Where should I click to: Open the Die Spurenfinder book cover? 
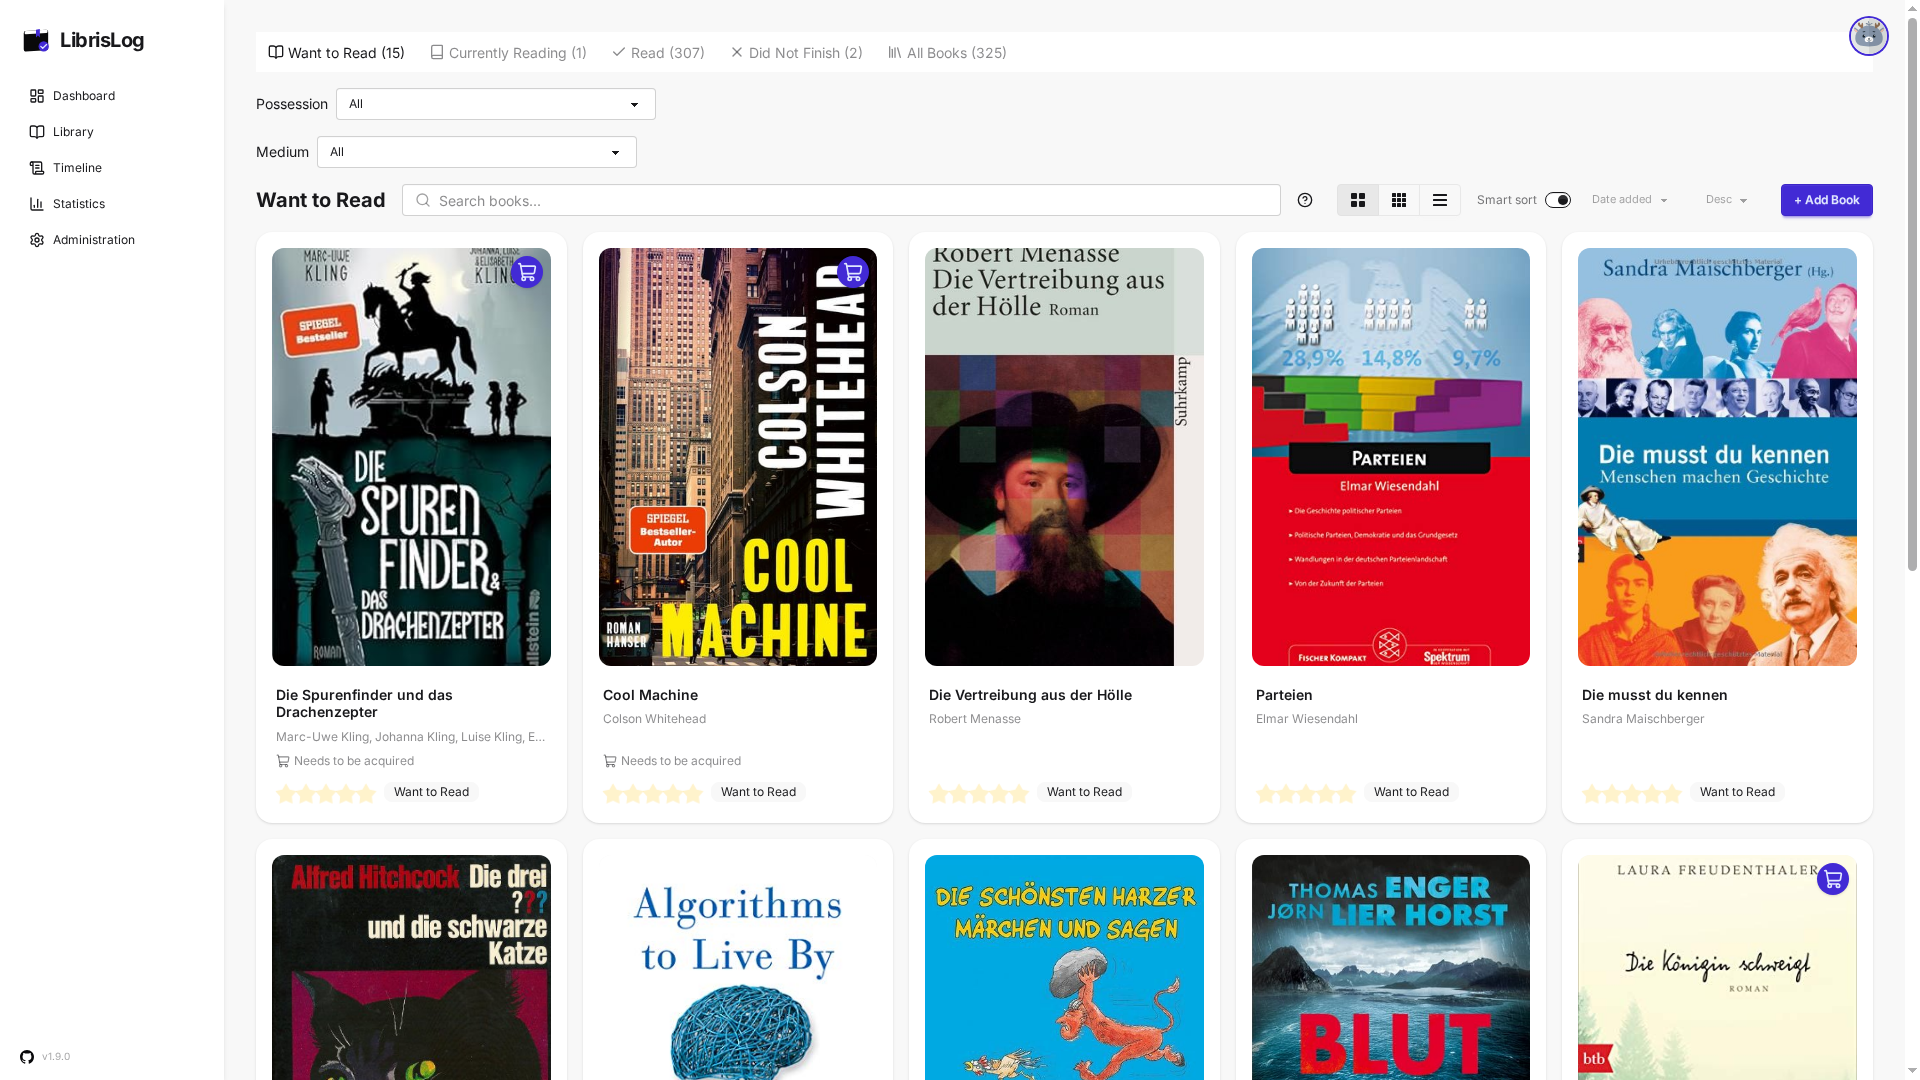[411, 457]
